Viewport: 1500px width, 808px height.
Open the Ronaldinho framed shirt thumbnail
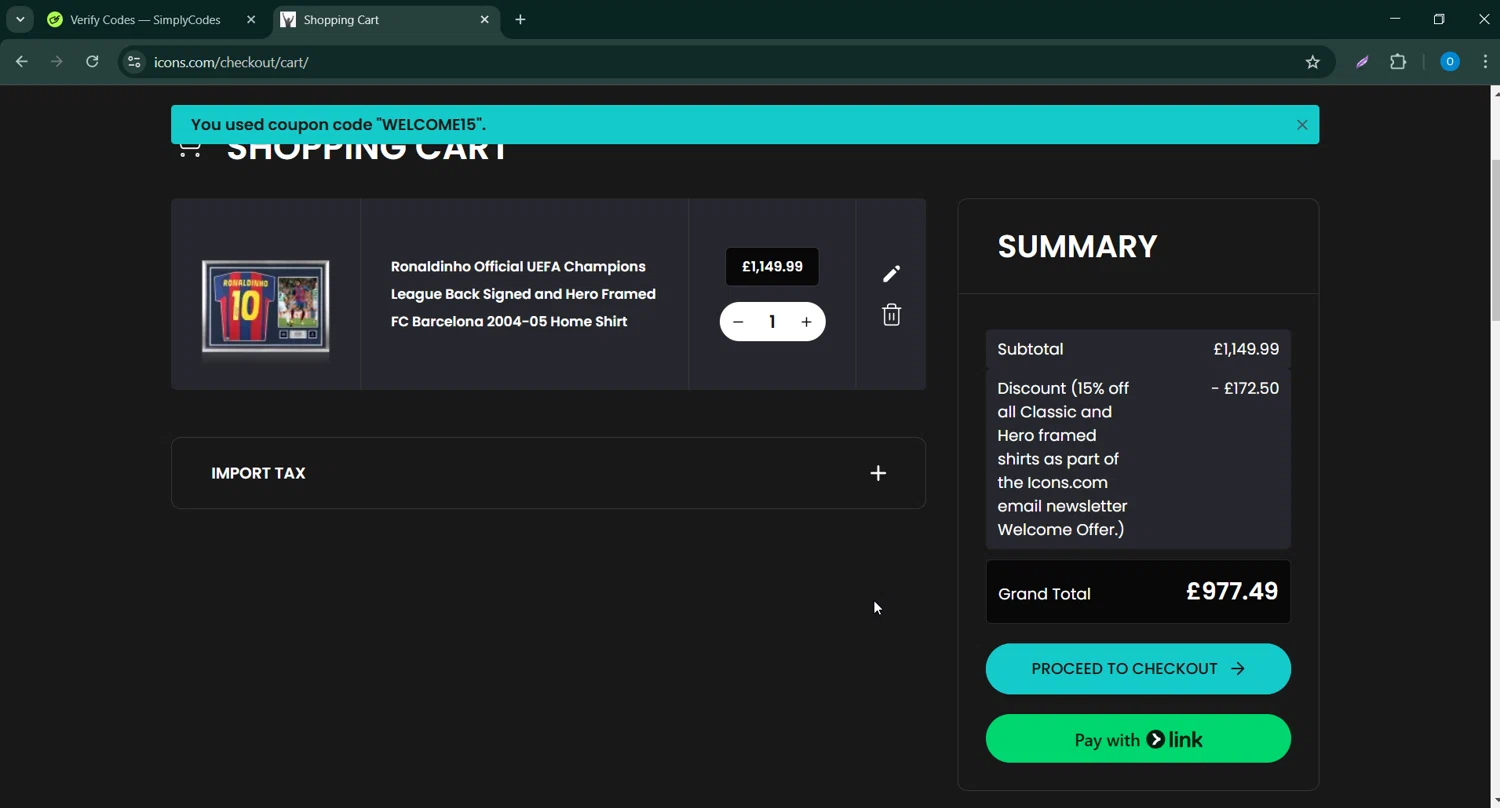pos(266,307)
